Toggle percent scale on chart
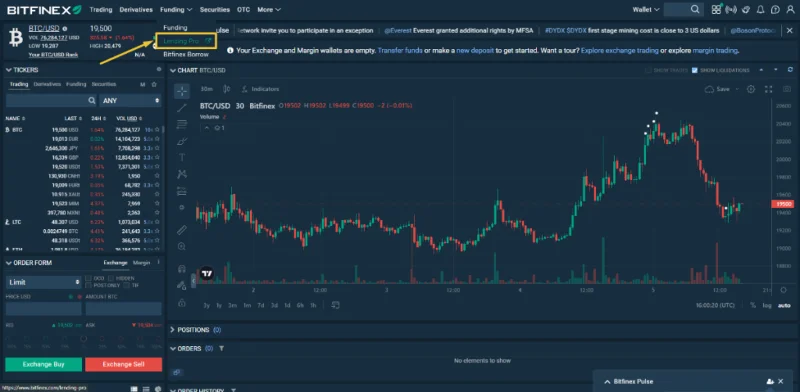Screen dimensions: 800x392 tap(753, 305)
